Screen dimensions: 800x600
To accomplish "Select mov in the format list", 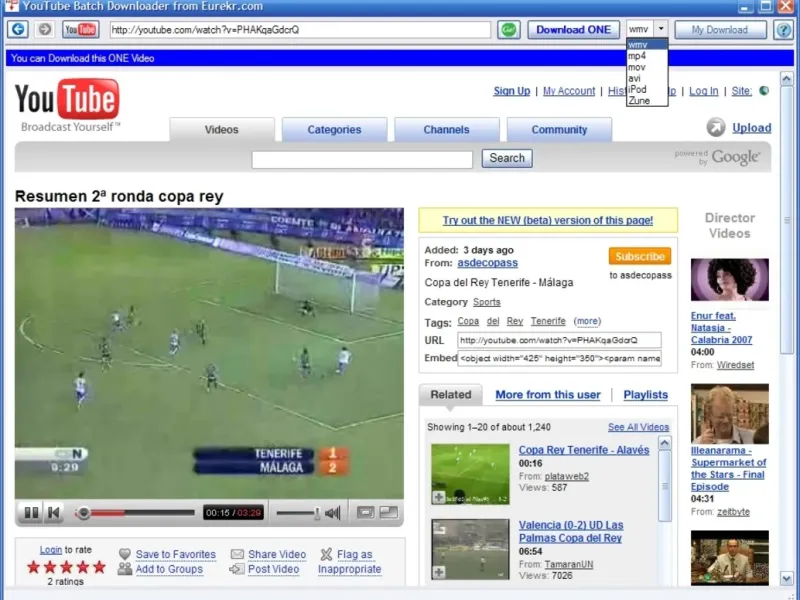I will tap(647, 67).
